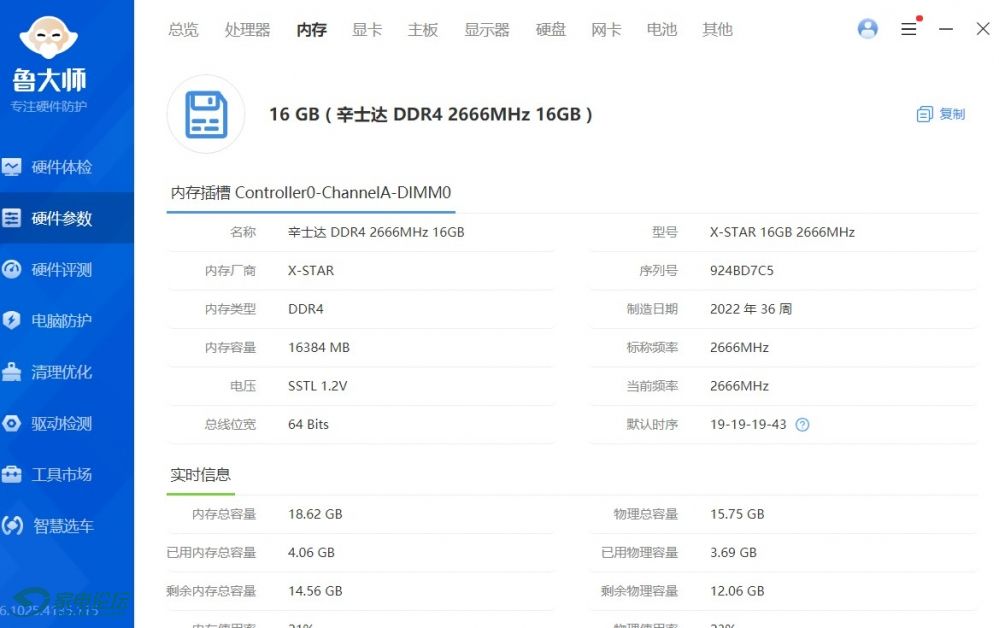Screen dimensions: 999x628
Task: Click 剩余物理容量 value 12.06 GB
Action: coord(737,591)
